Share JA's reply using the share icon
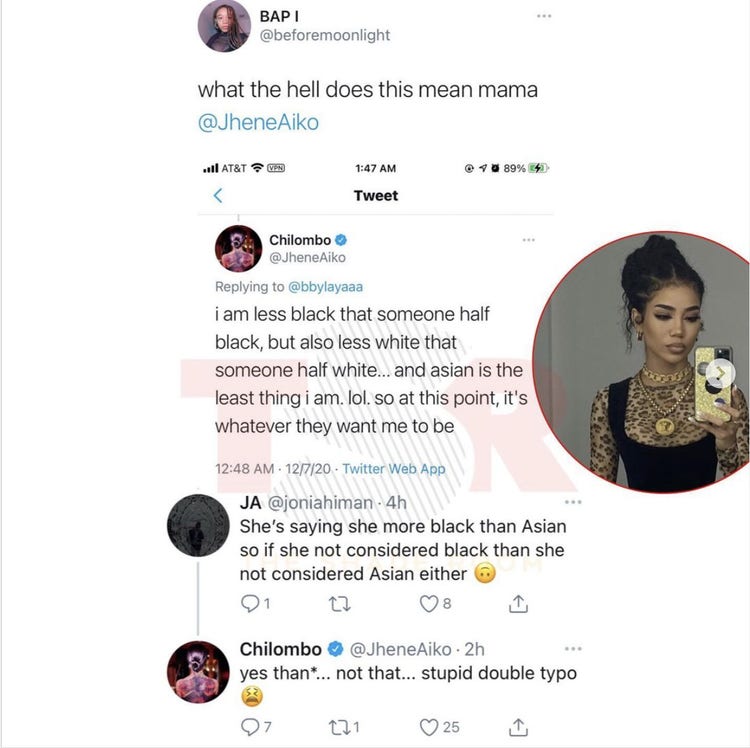This screenshot has width=750, height=748. point(518,604)
